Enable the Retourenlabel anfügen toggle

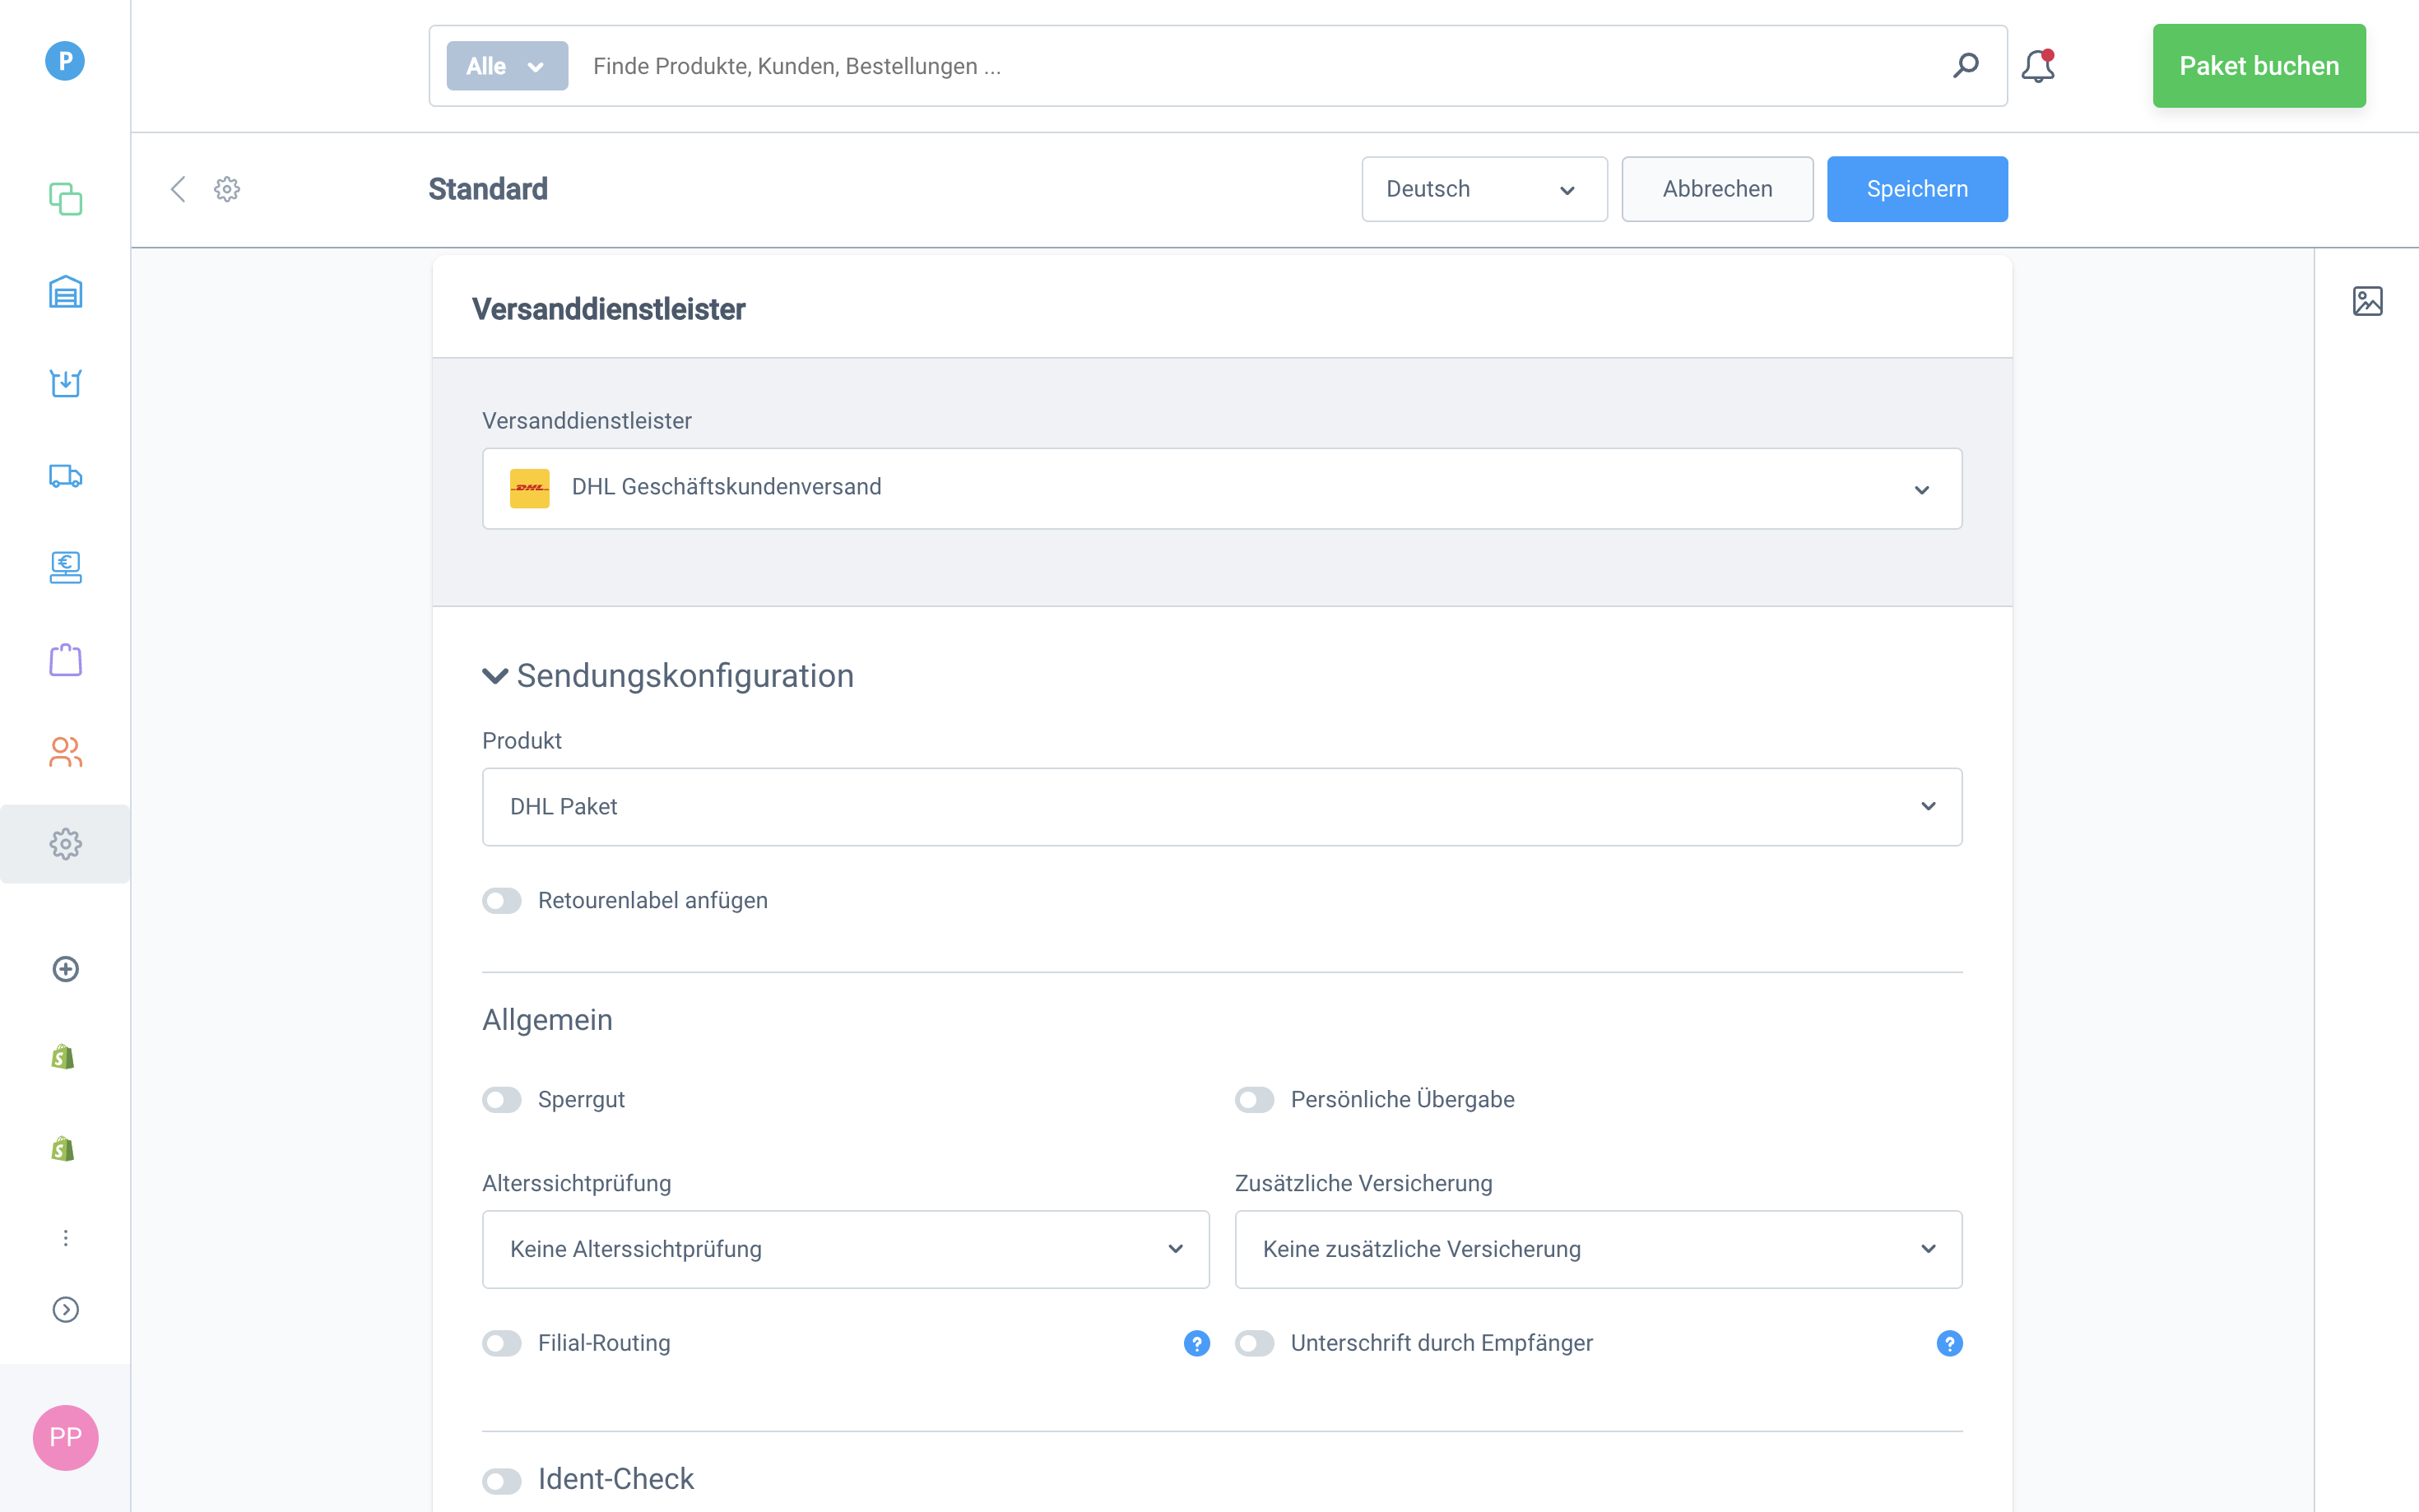[502, 901]
